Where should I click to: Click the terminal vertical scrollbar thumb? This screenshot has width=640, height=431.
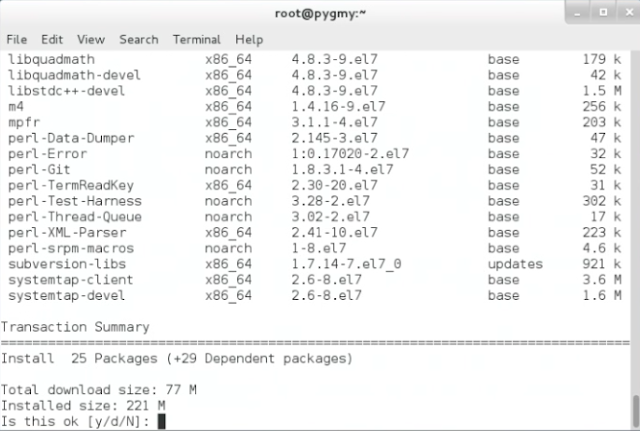point(636,410)
